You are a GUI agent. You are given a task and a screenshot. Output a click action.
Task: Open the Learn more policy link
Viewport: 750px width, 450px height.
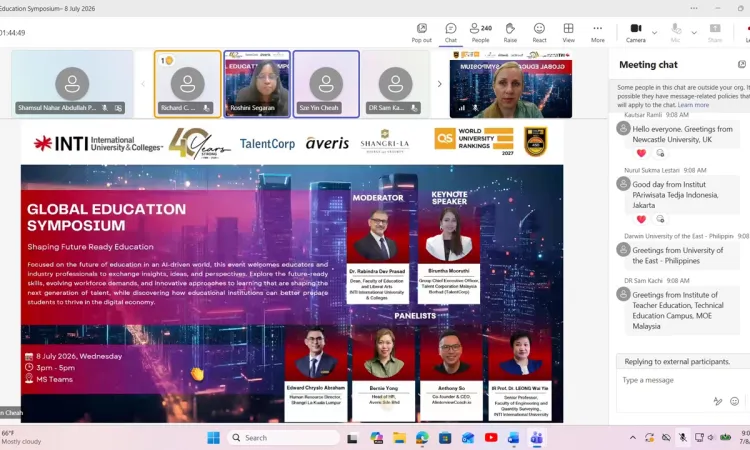coord(693,105)
